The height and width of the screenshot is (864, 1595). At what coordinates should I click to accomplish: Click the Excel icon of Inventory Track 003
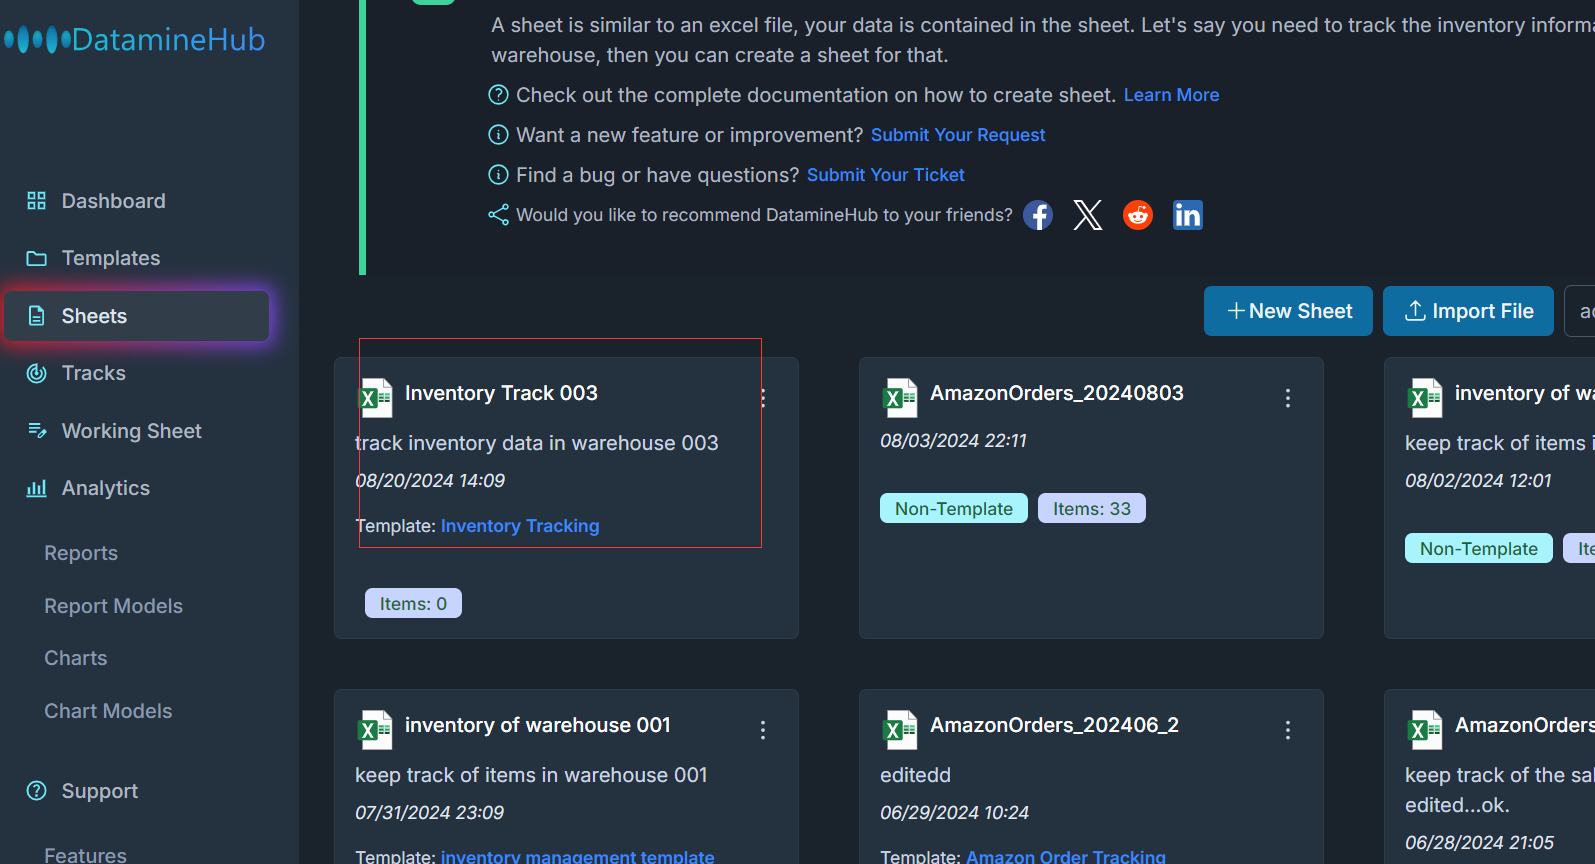[x=375, y=398]
